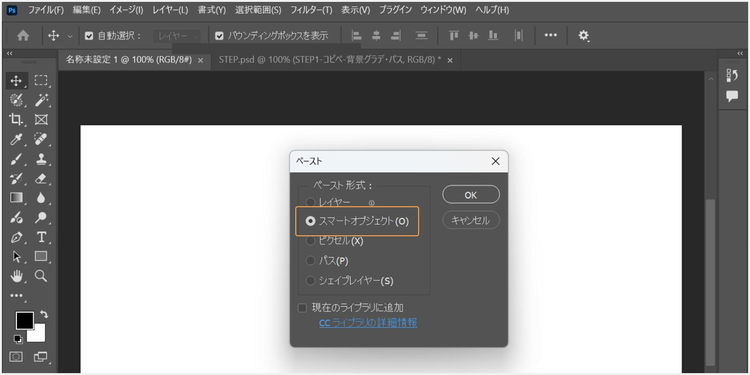
Task: Select the Spot Healing Brush tool
Action: point(41,139)
